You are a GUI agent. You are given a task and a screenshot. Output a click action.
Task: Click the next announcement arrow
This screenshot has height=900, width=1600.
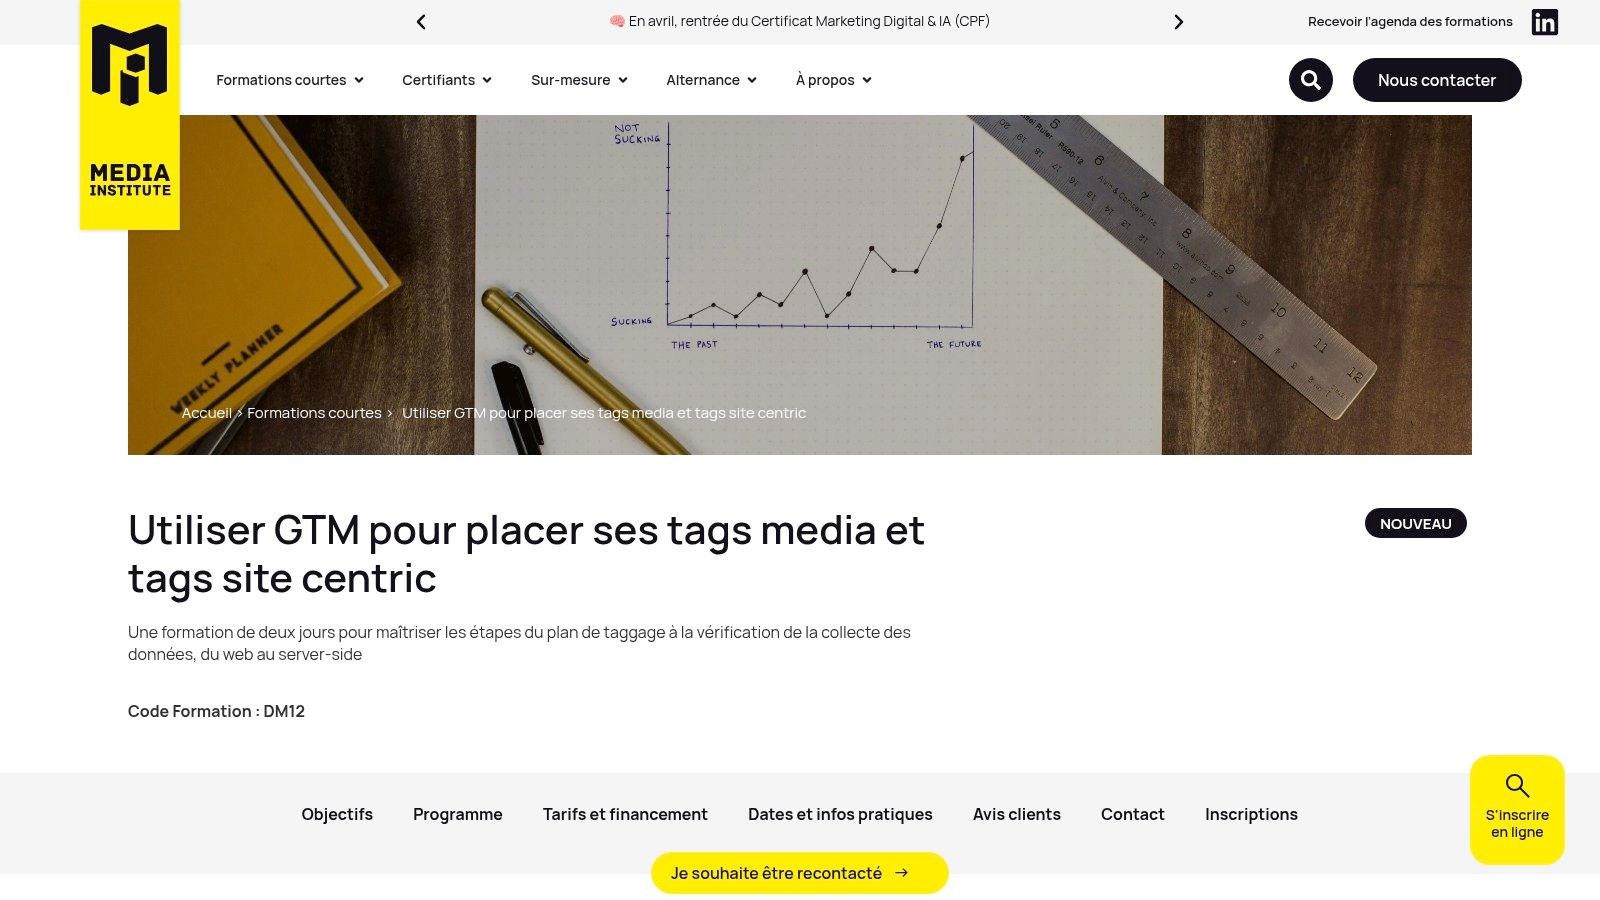(x=1179, y=21)
